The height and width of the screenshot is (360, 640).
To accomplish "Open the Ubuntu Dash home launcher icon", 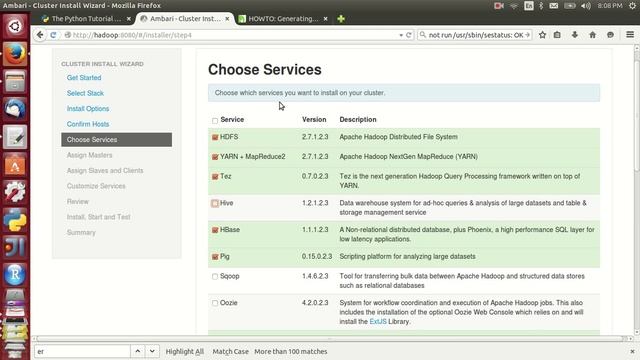I will [x=15, y=26].
